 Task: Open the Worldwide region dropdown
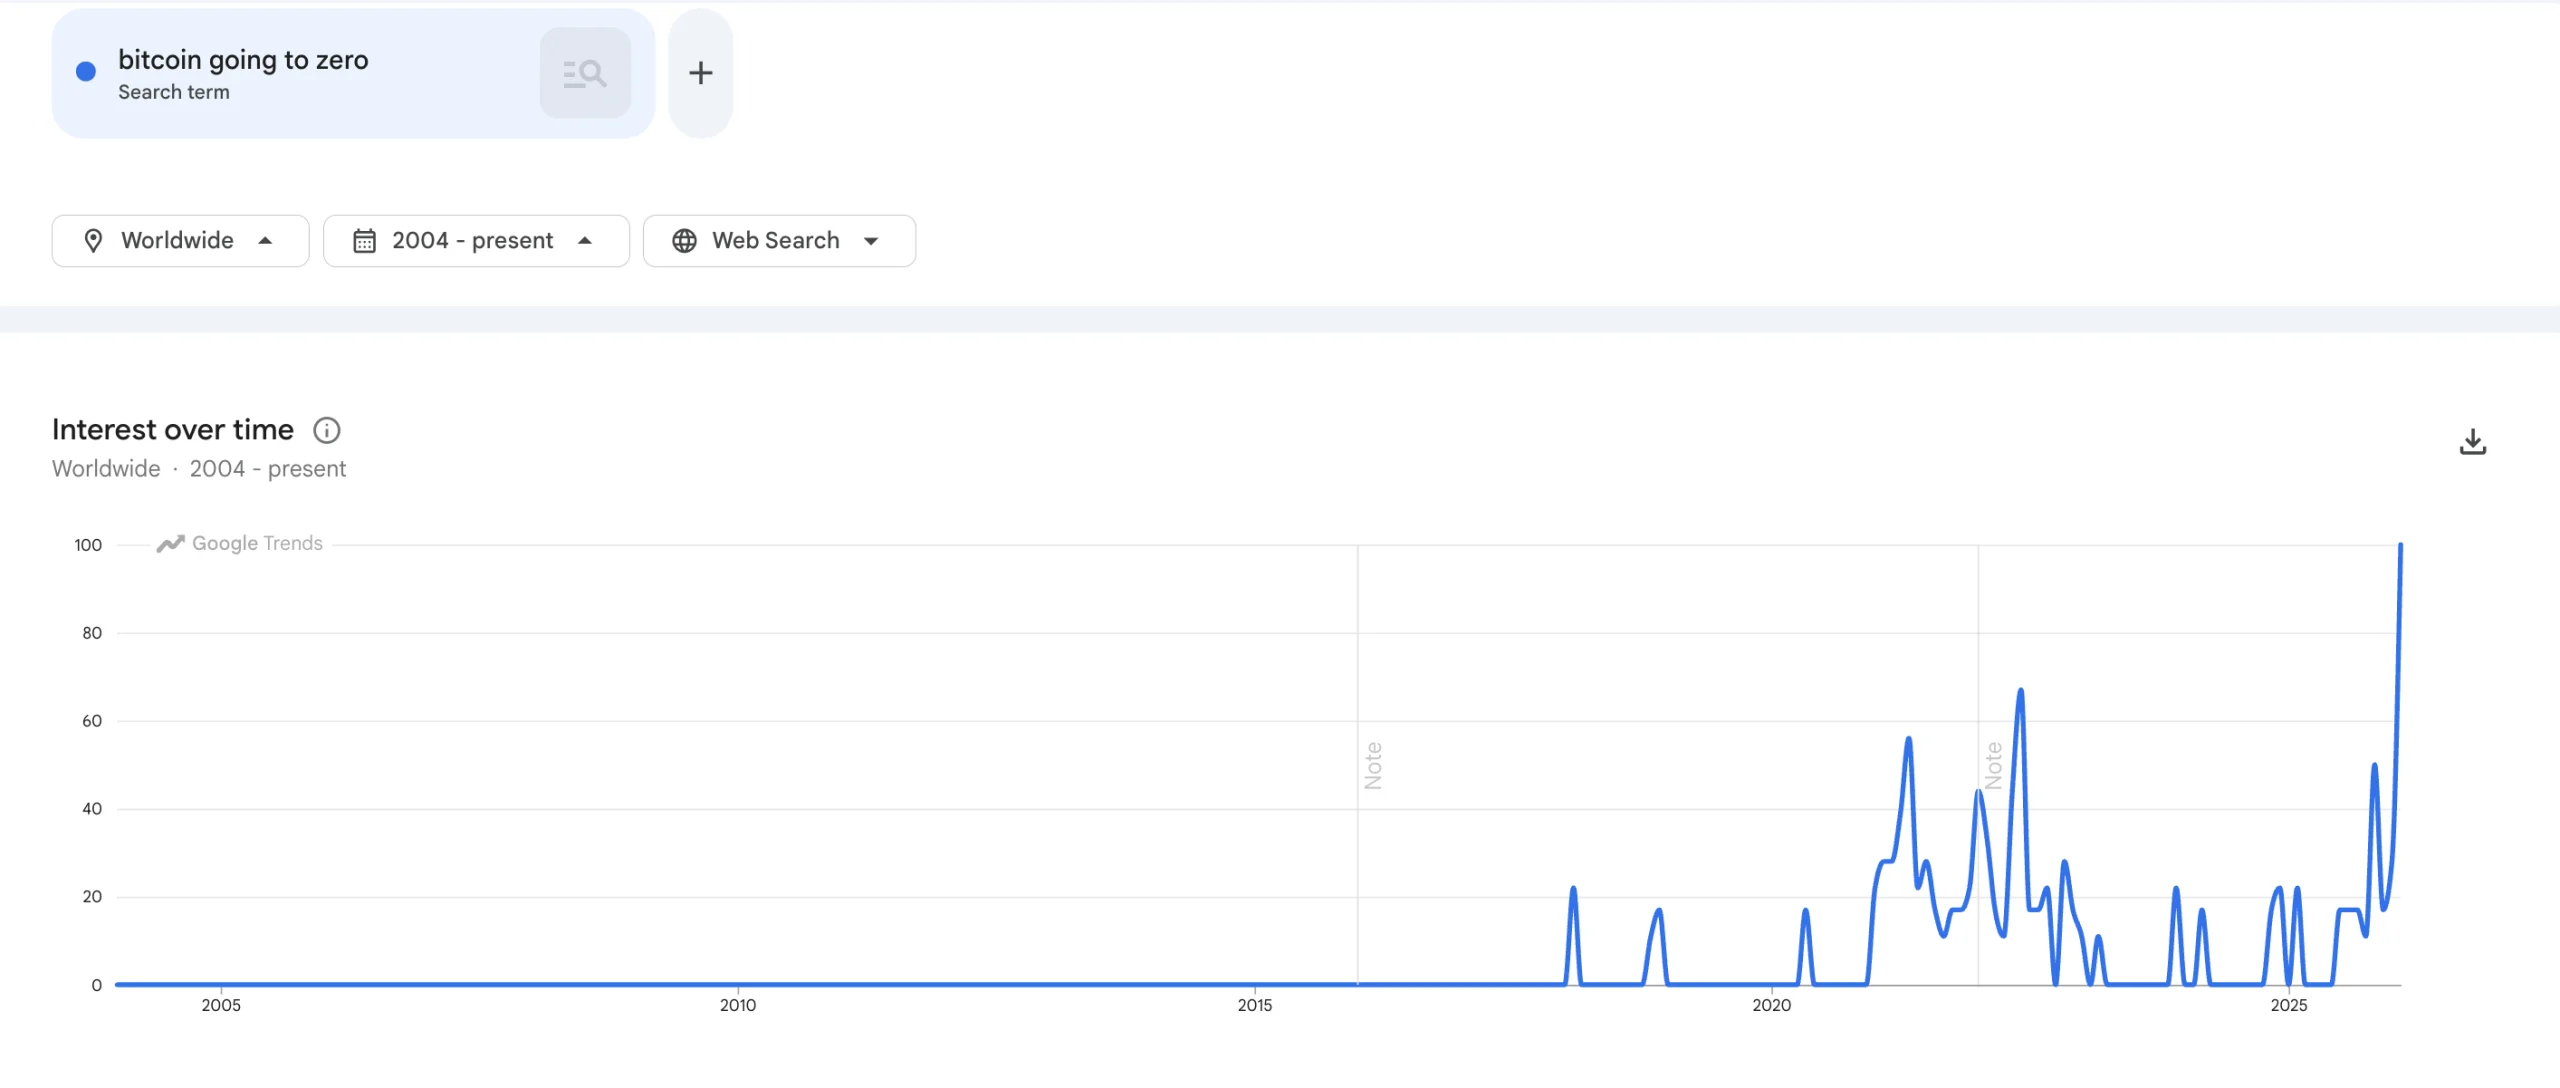[x=180, y=240]
